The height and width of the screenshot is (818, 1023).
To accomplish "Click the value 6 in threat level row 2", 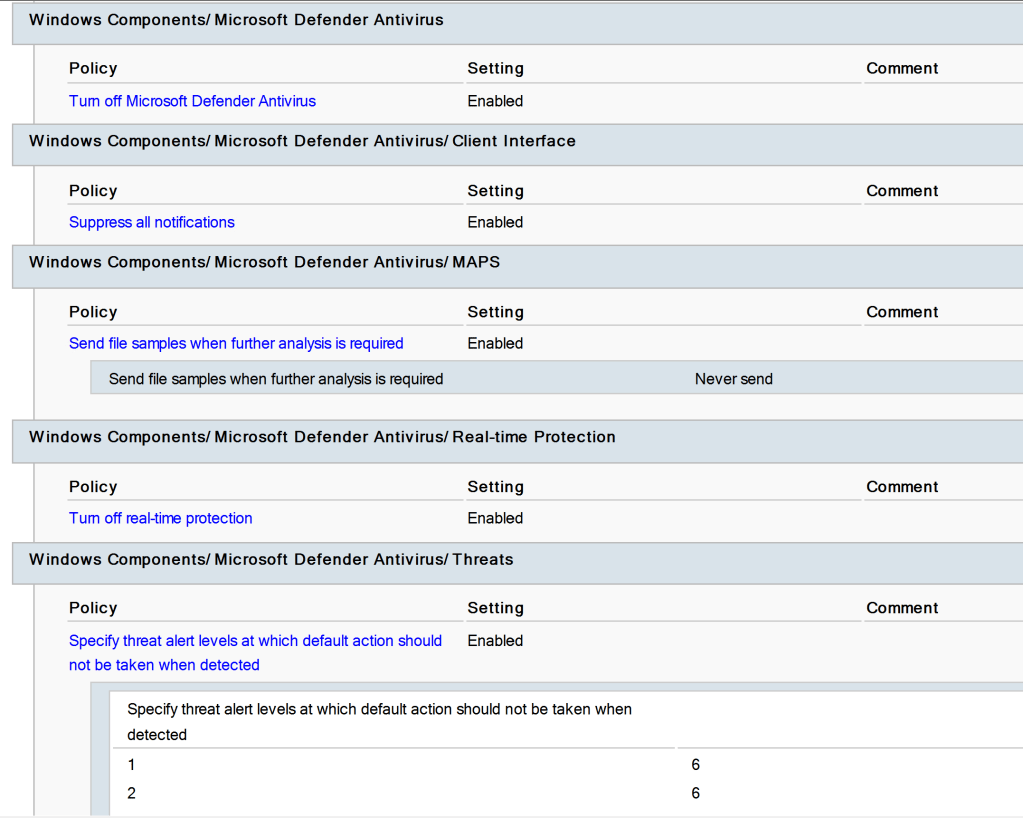I will (695, 793).
